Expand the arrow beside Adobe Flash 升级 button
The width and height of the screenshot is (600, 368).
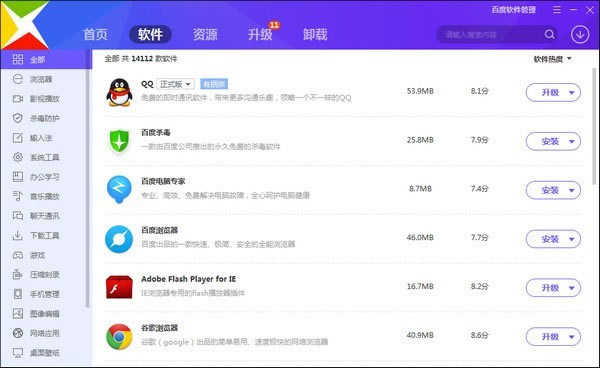pos(571,288)
